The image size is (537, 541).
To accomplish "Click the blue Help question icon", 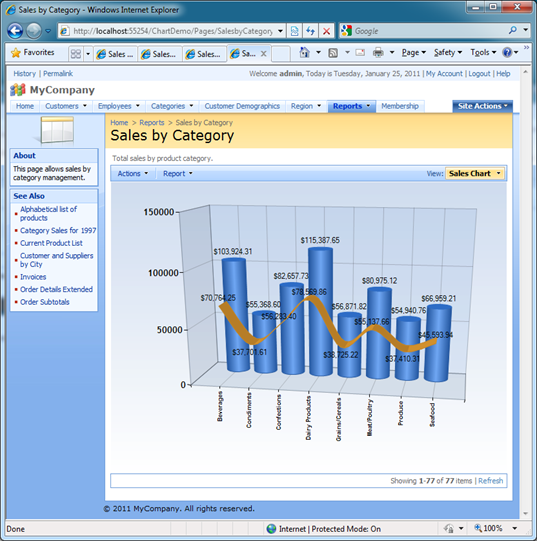I will pyautogui.click(x=507, y=52).
